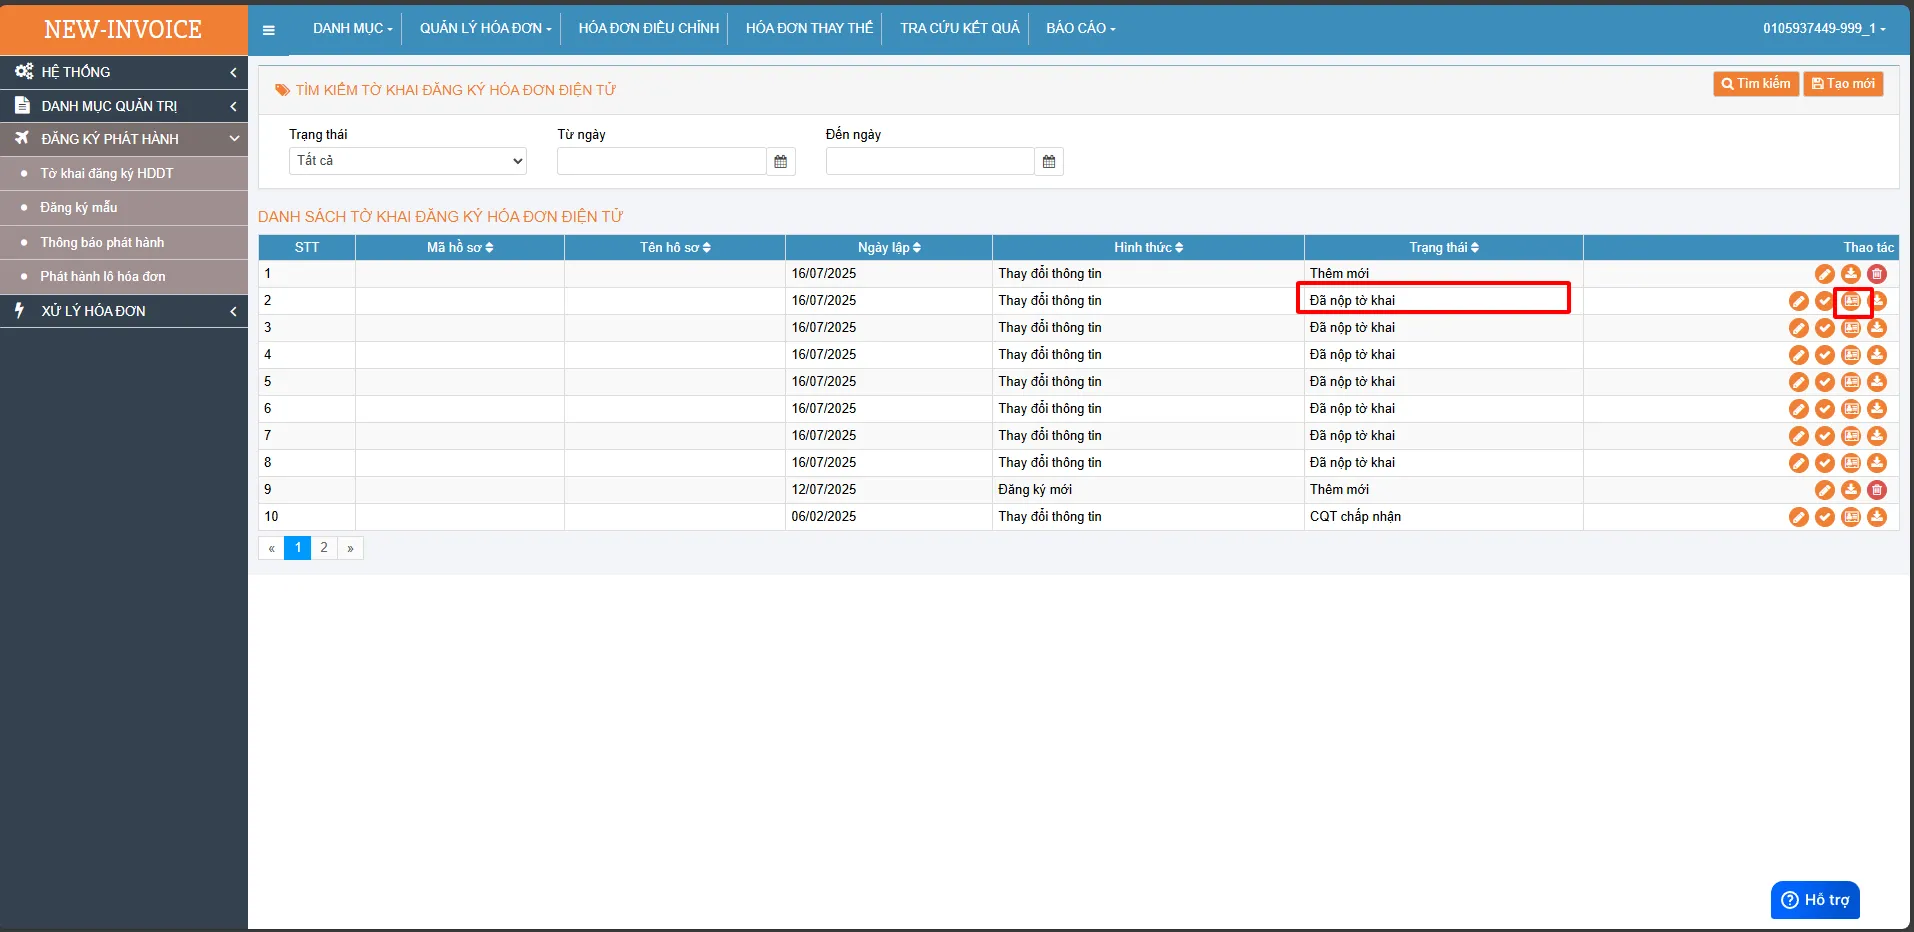Go to page 2 of the list
Viewport: 1914px width, 932px height.
pos(324,548)
